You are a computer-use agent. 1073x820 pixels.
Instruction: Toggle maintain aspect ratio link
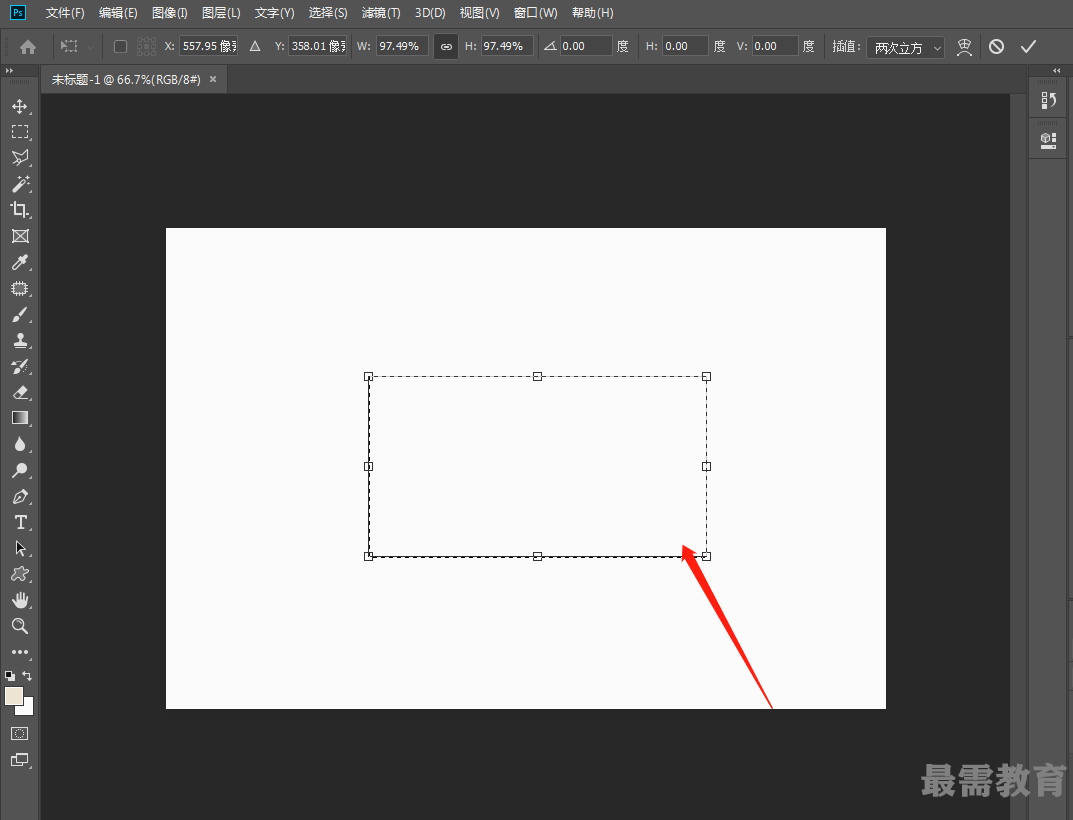[446, 47]
